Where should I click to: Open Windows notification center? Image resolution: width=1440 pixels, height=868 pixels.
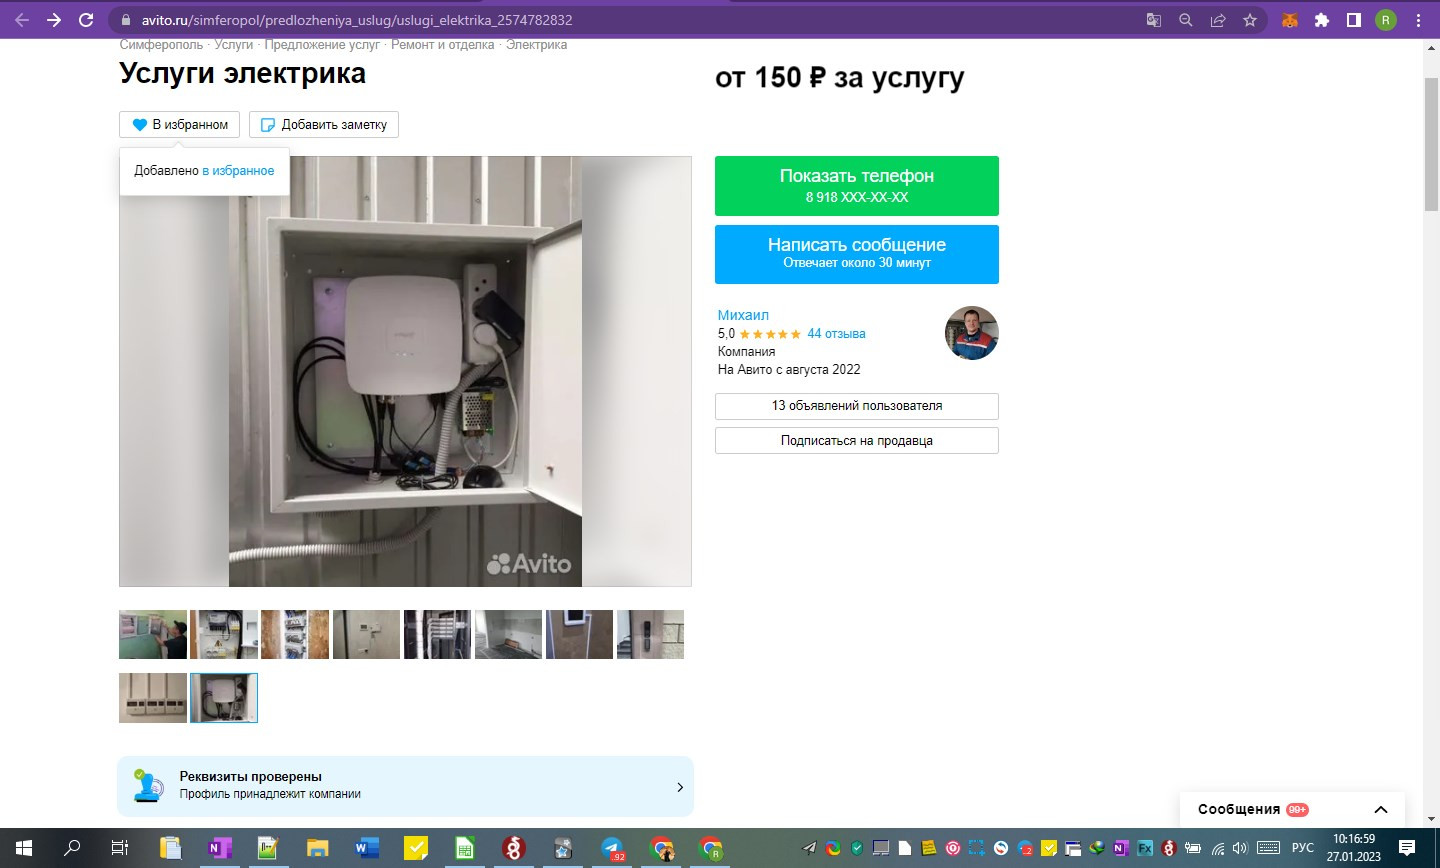pyautogui.click(x=1407, y=848)
